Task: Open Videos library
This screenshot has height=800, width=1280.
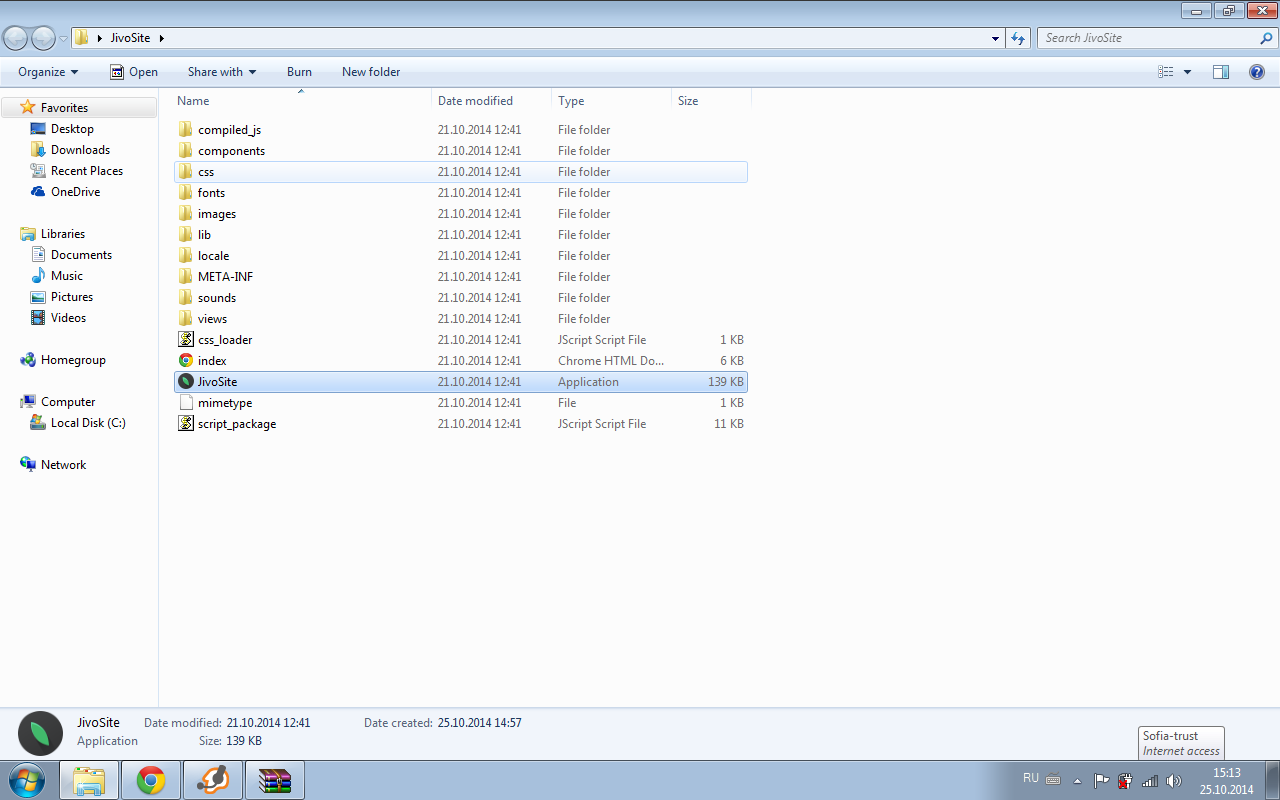Action: 68,318
